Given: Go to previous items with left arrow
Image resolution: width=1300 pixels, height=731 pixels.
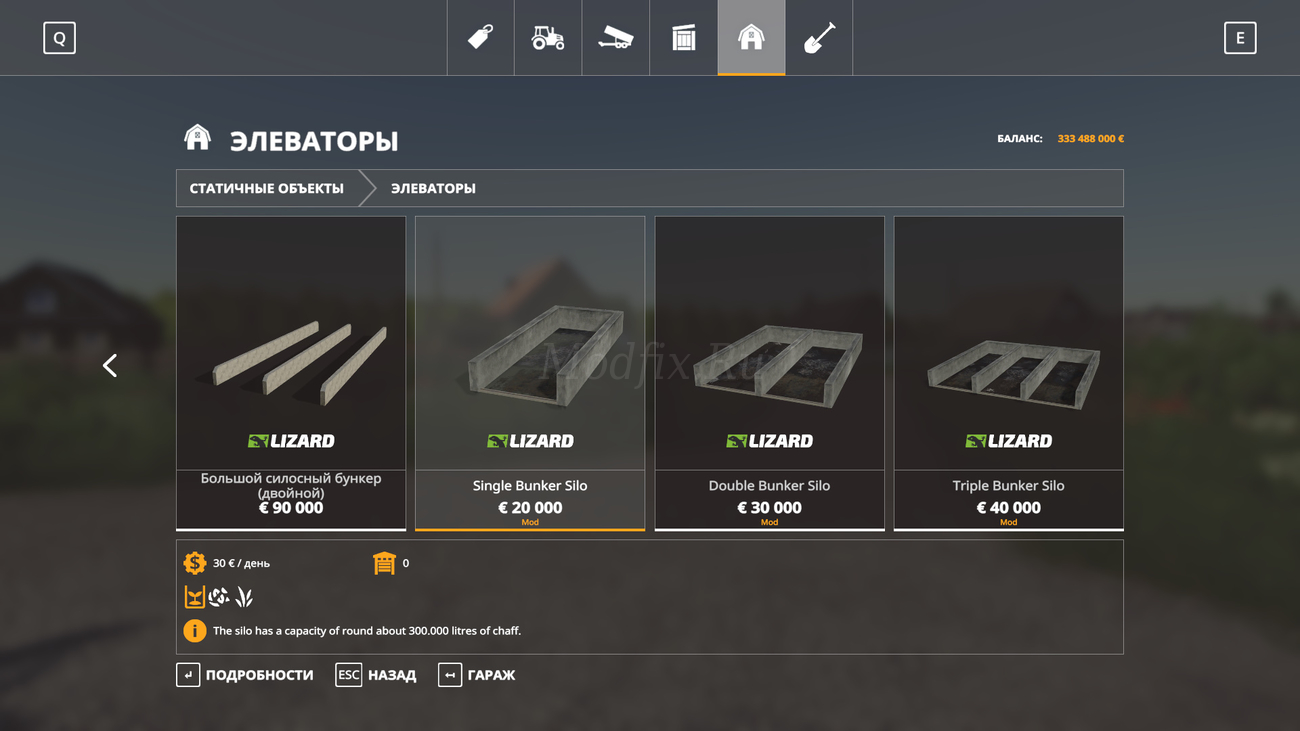Looking at the screenshot, I should click(x=110, y=366).
